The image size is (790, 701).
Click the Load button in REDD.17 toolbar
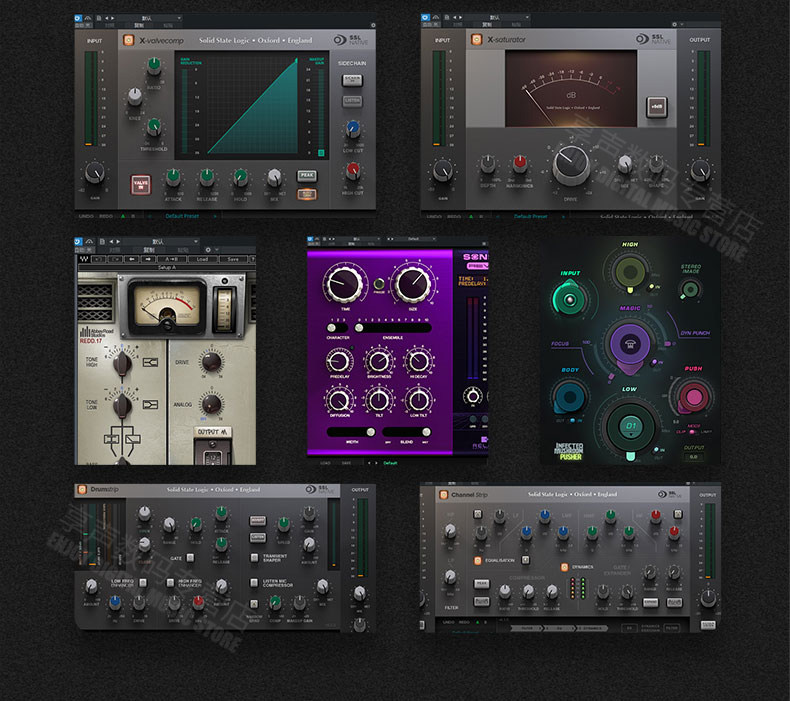coord(202,259)
